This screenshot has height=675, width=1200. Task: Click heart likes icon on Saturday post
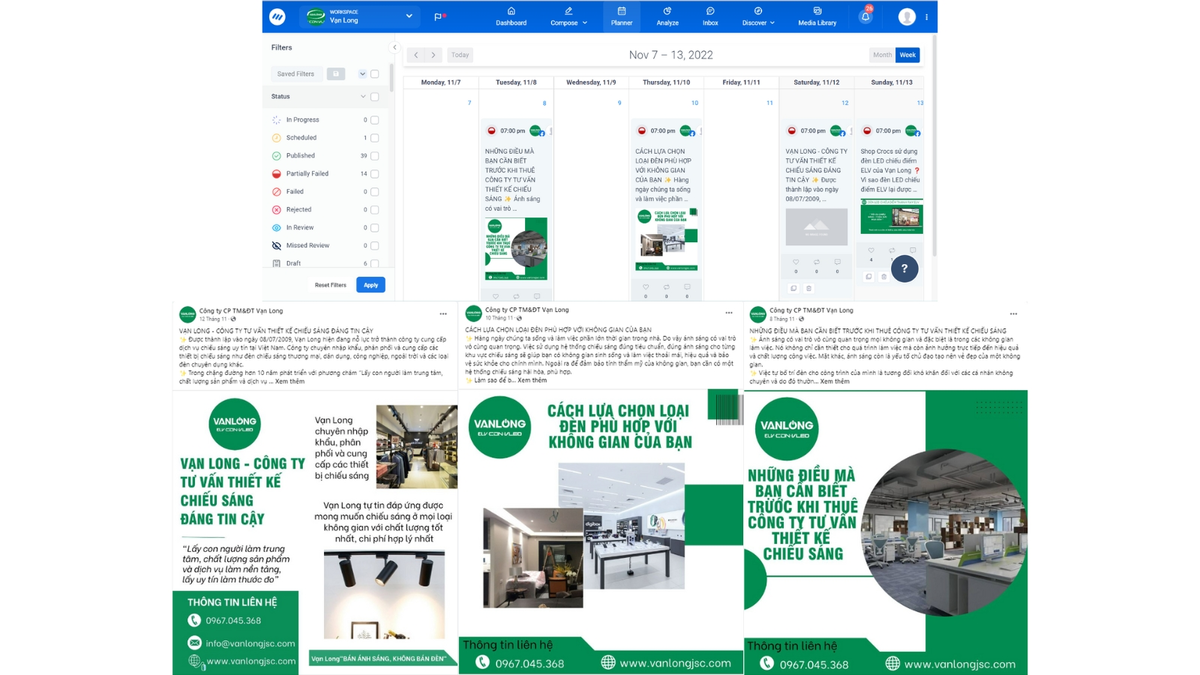point(796,262)
